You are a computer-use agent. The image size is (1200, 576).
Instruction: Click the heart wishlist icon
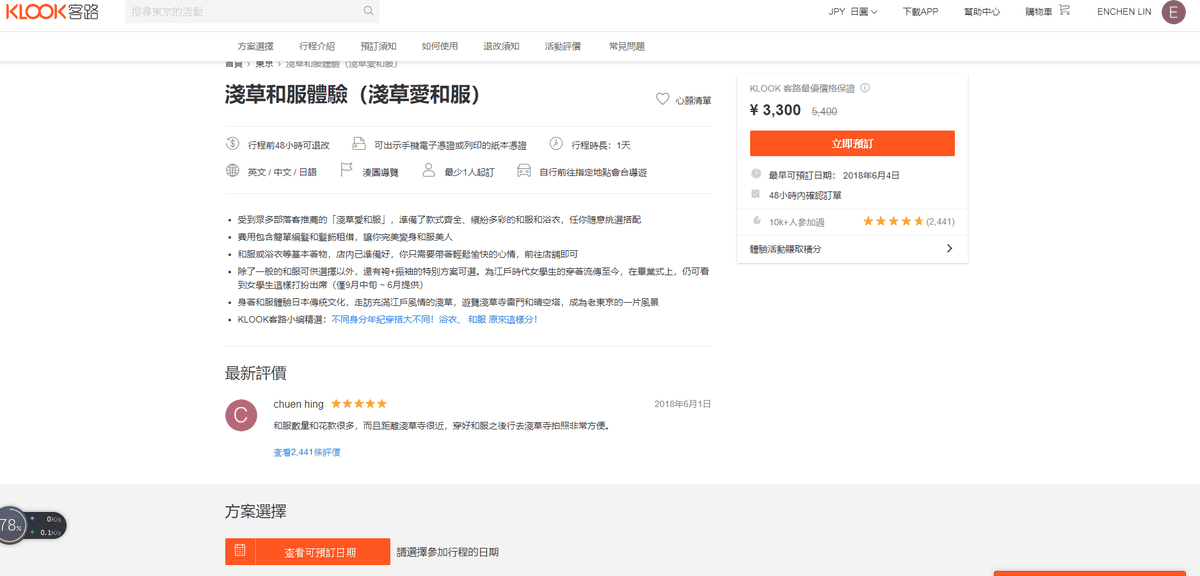pyautogui.click(x=662, y=99)
